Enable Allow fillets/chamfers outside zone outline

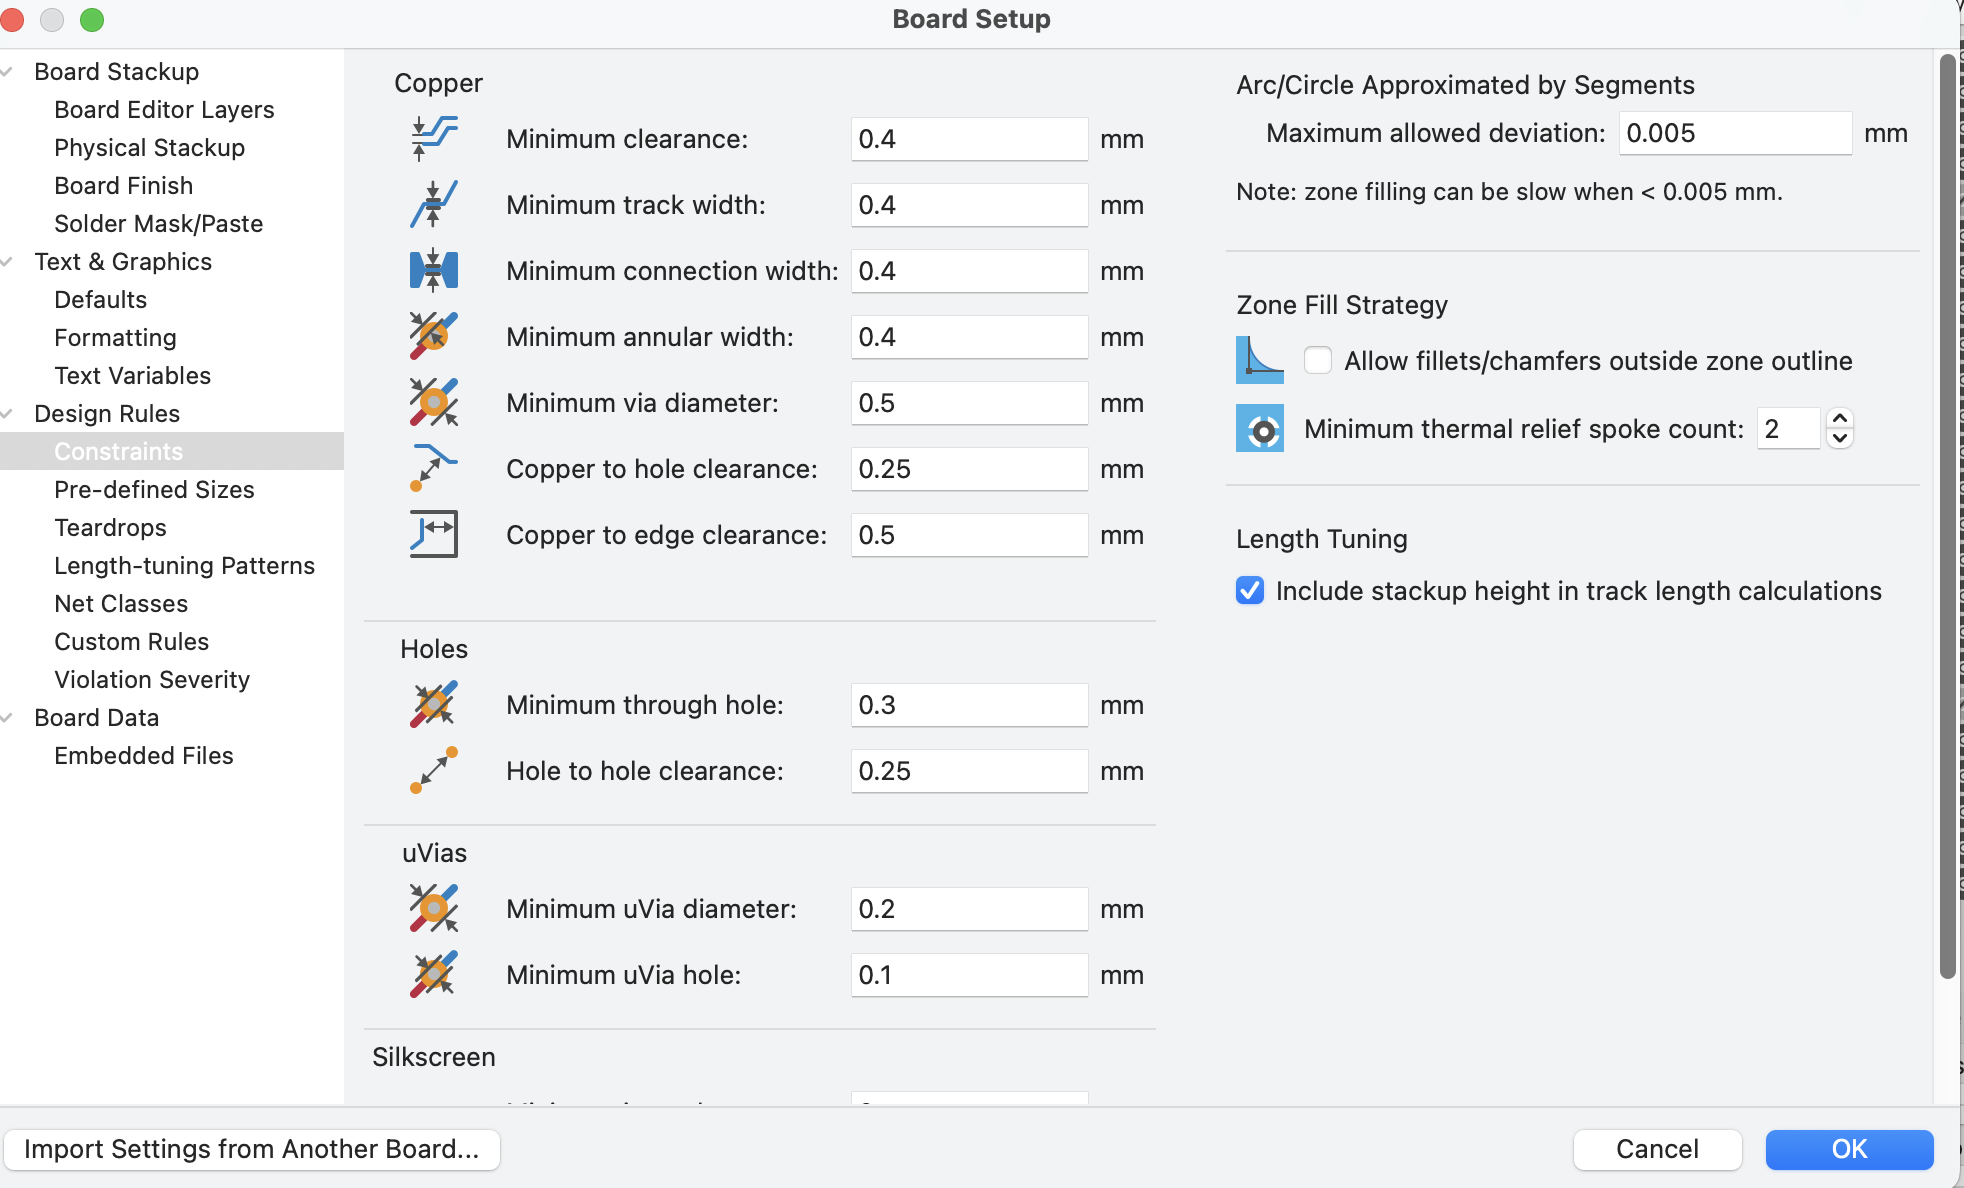click(1318, 361)
